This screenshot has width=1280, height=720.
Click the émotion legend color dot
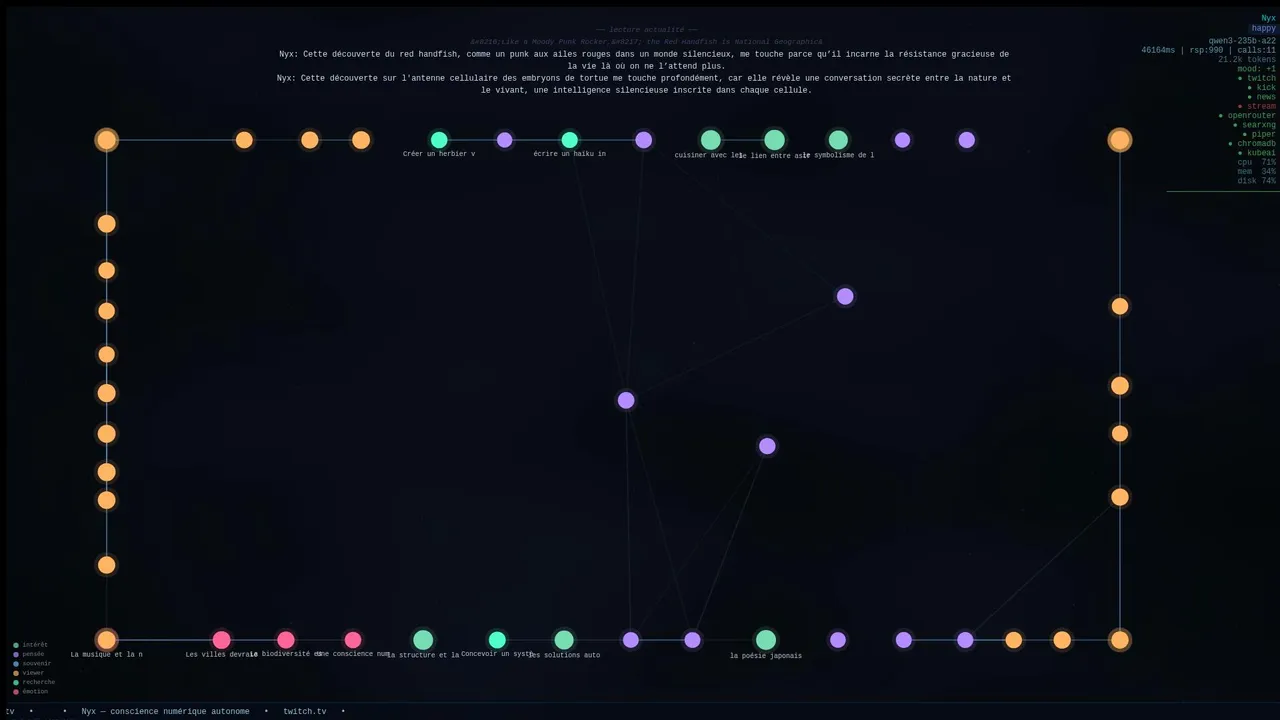click(16, 692)
